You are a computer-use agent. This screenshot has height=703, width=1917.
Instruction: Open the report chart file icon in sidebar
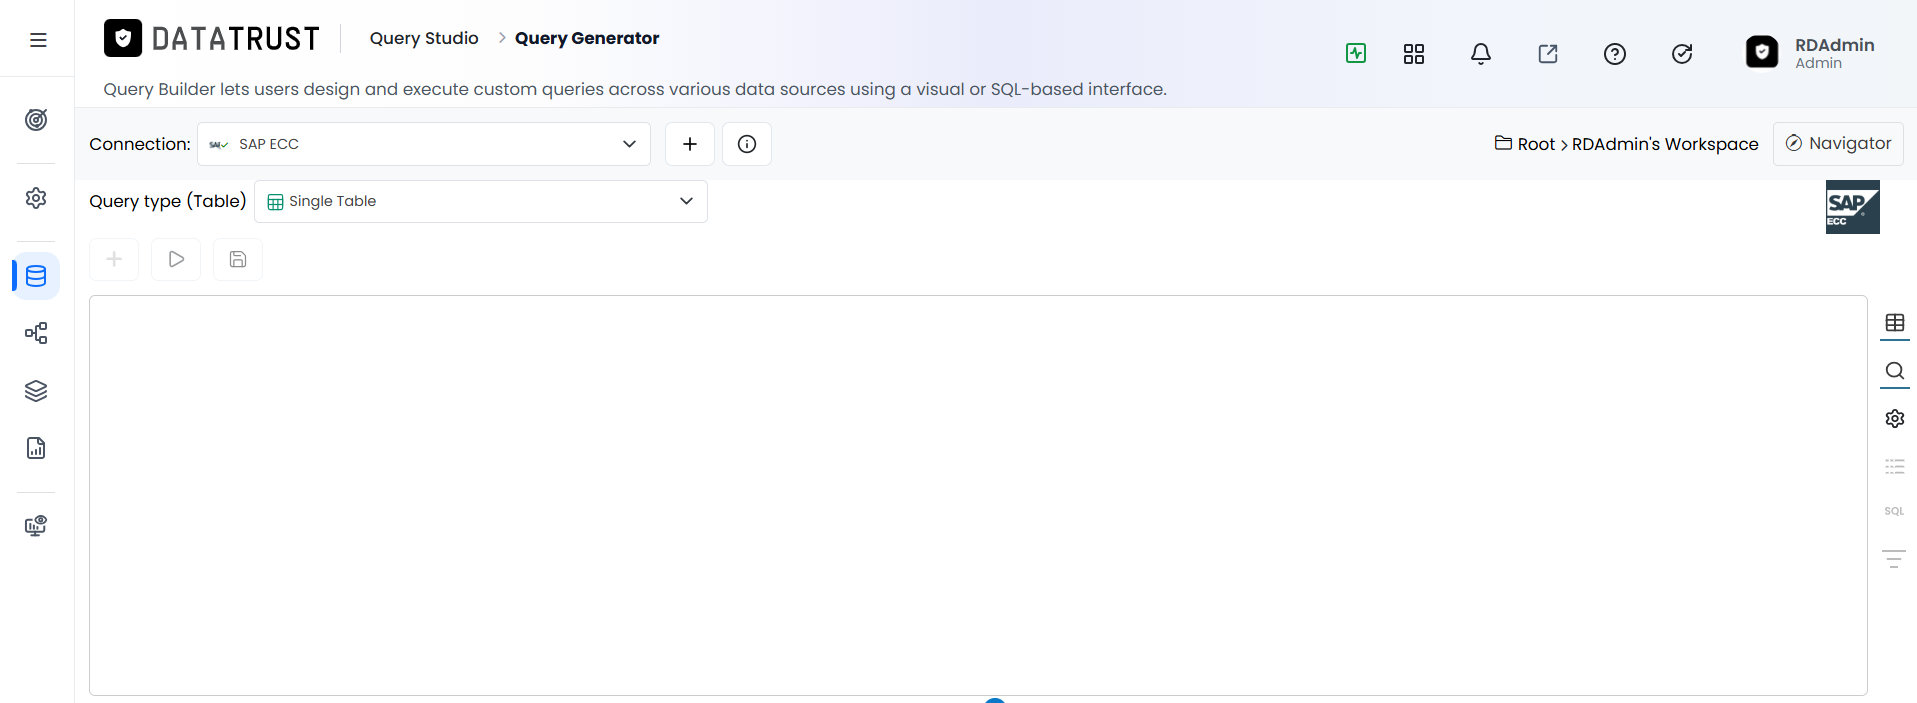pyautogui.click(x=36, y=448)
